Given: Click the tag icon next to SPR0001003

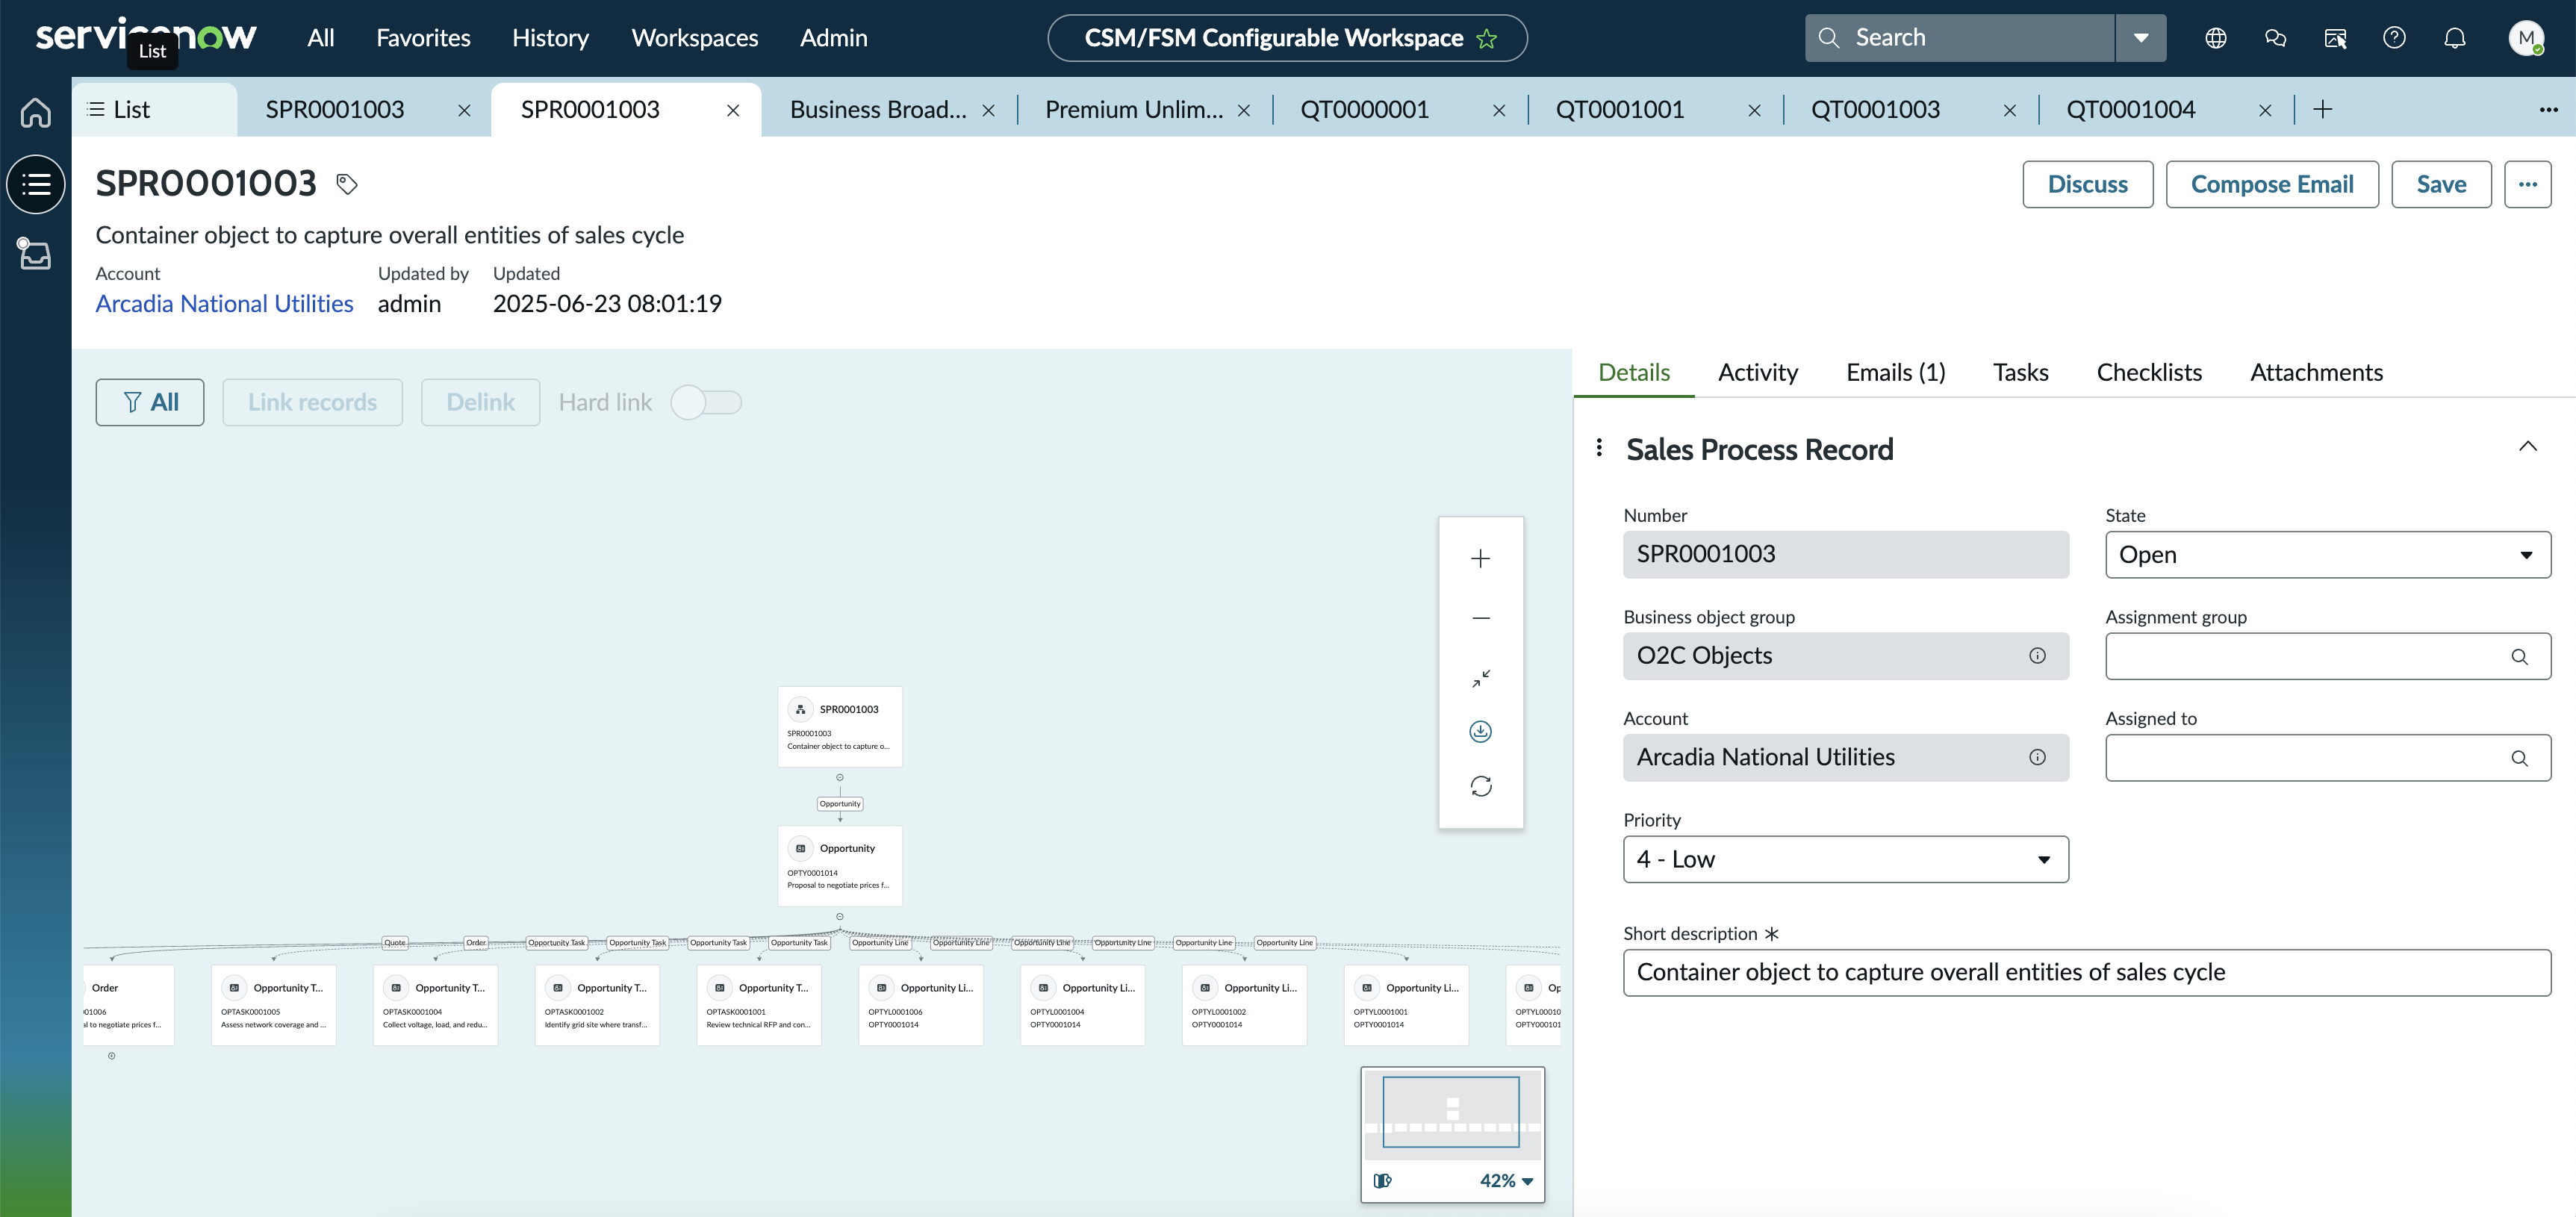Looking at the screenshot, I should pyautogui.click(x=347, y=184).
